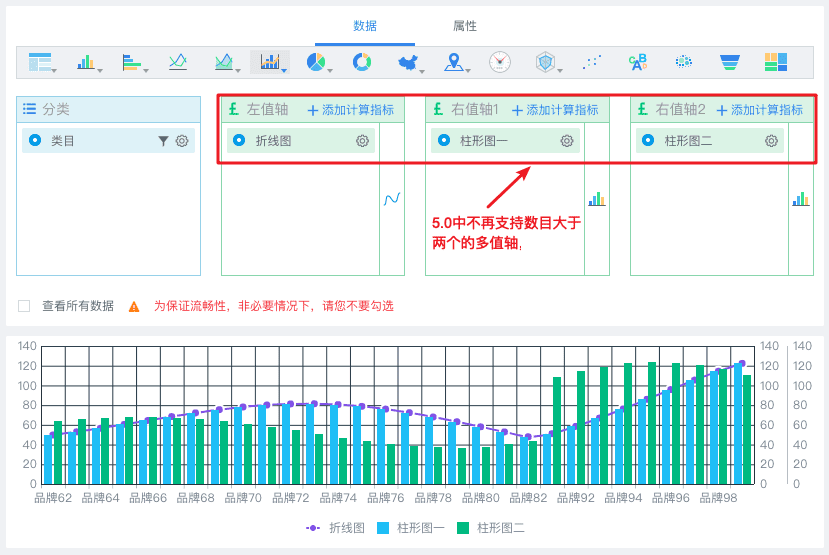Click the 左值轴 title text
Image resolution: width=829 pixels, height=555 pixels.
(268, 109)
